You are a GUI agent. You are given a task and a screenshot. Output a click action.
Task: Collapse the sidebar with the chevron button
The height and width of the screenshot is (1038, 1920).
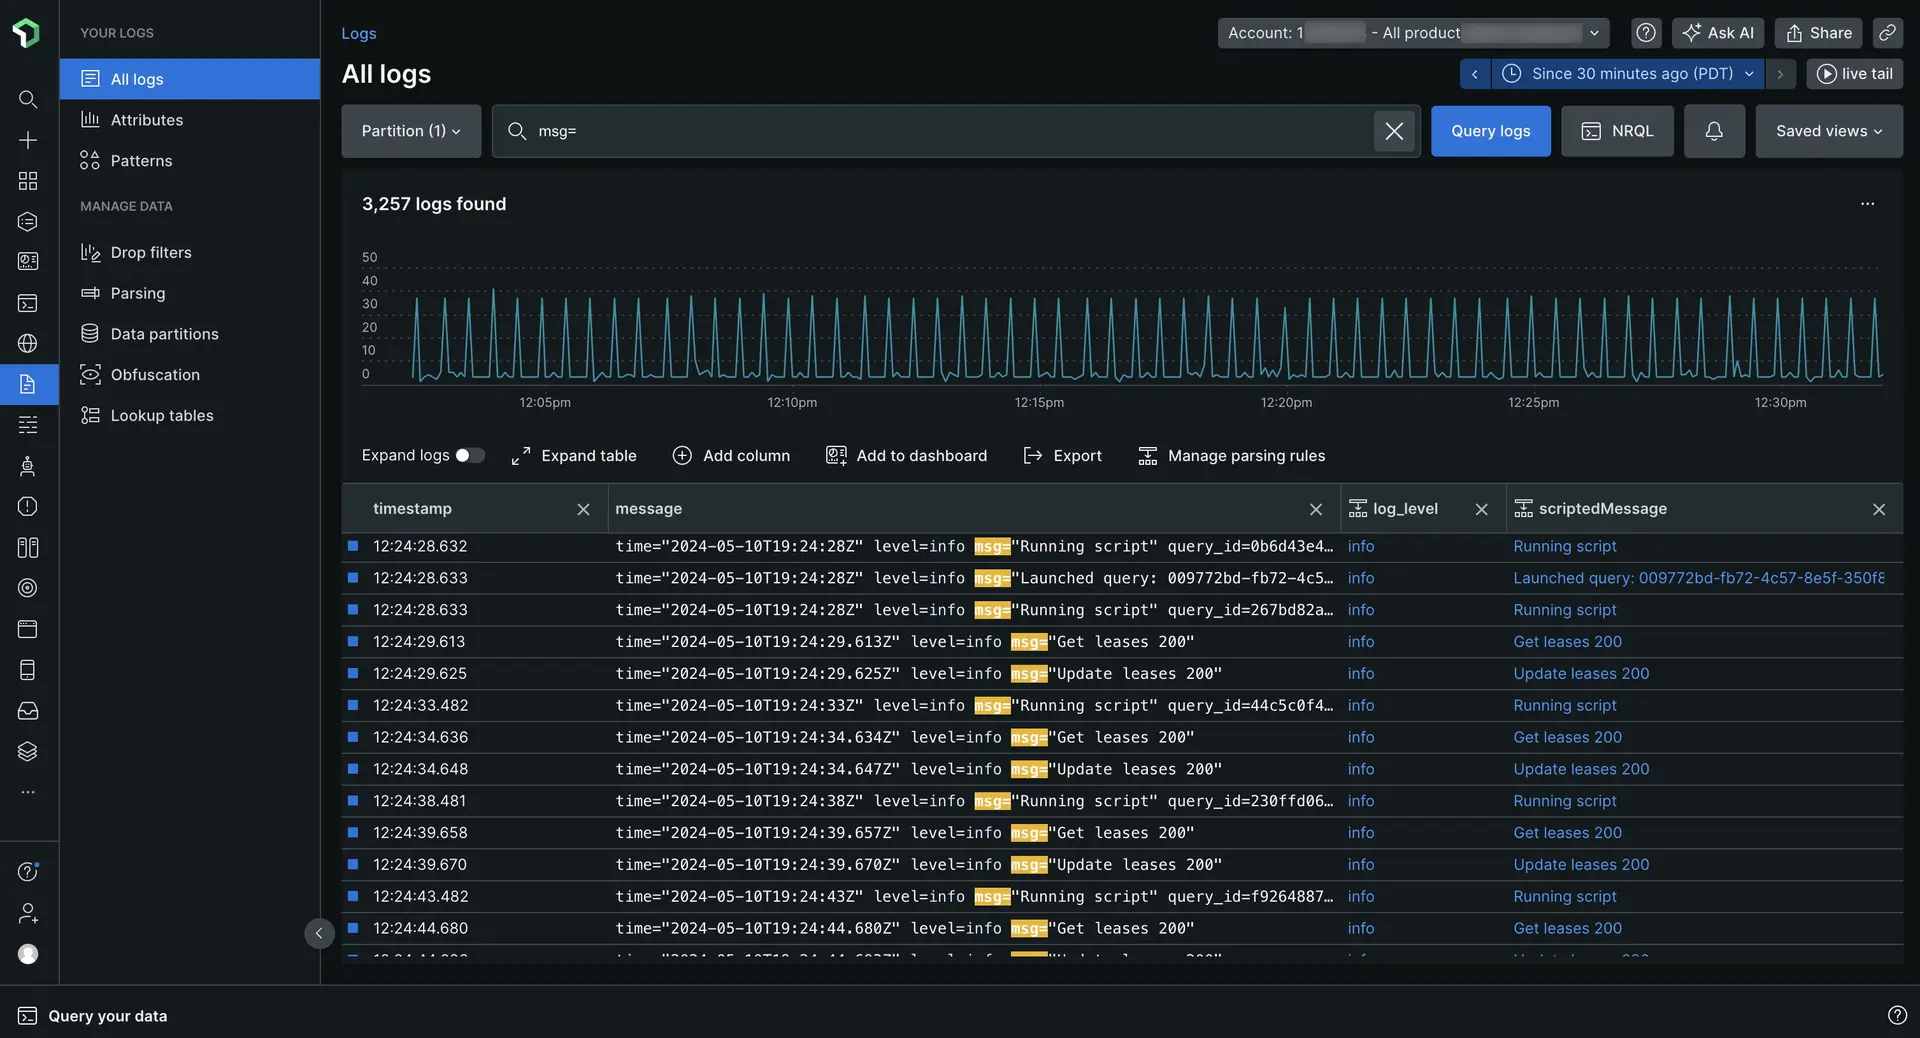coord(319,934)
